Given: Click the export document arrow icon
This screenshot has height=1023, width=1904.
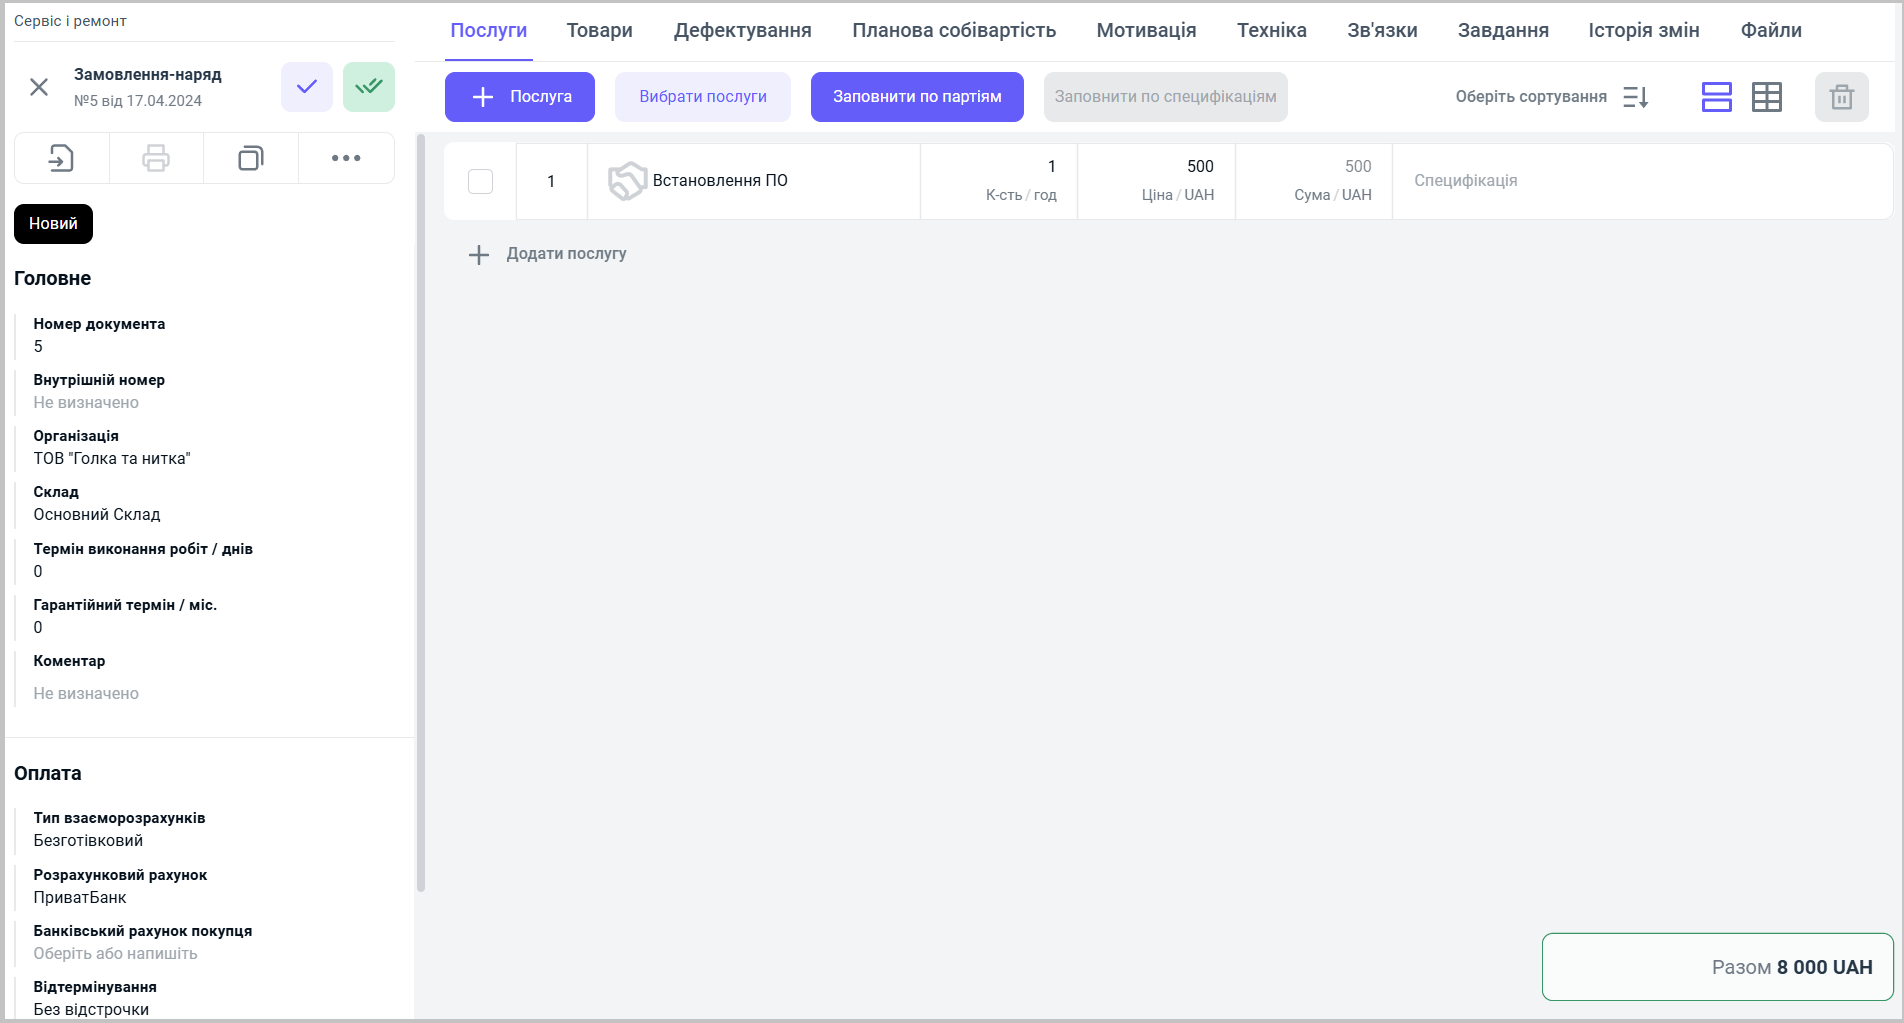Looking at the screenshot, I should [61, 158].
